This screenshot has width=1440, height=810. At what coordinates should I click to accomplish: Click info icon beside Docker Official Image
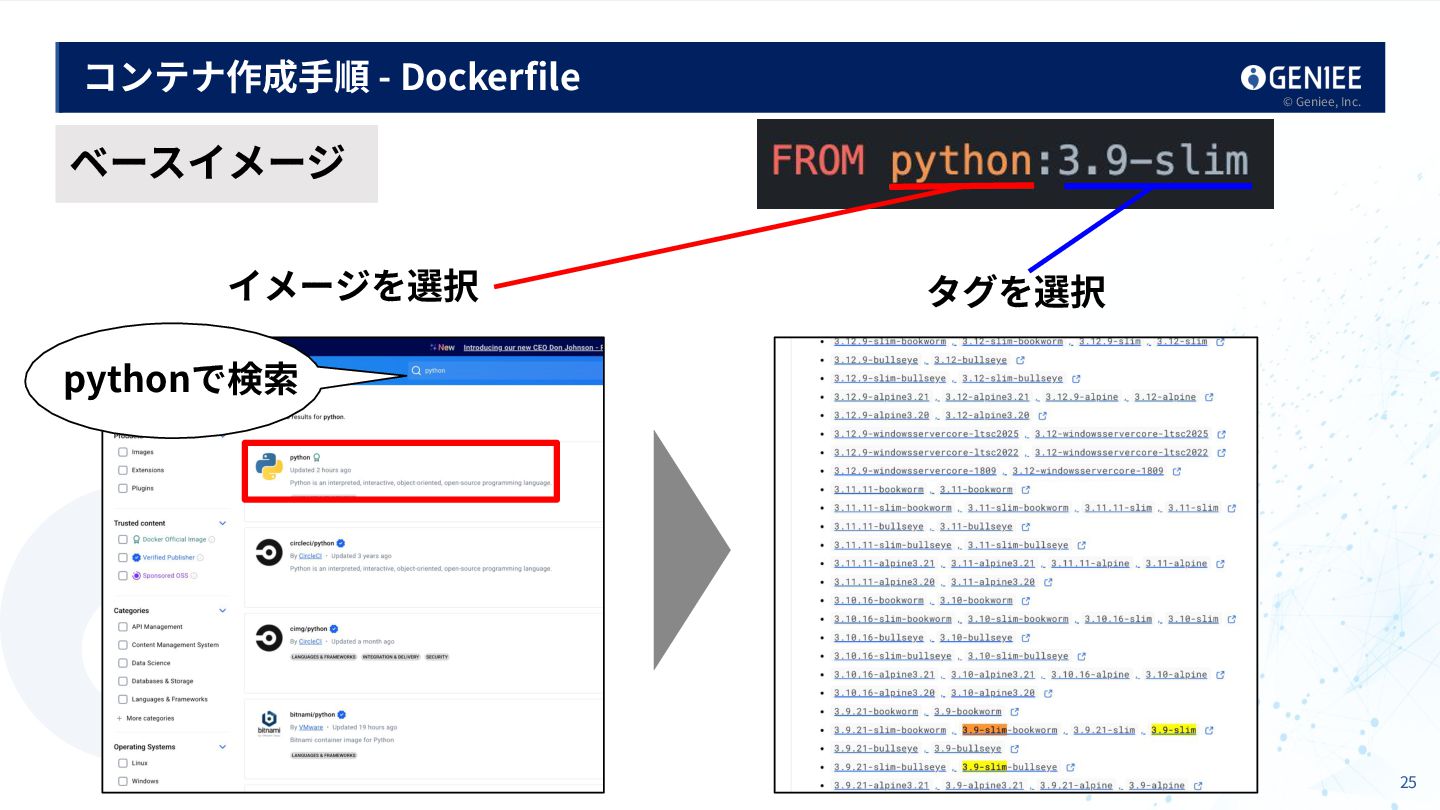(212, 539)
